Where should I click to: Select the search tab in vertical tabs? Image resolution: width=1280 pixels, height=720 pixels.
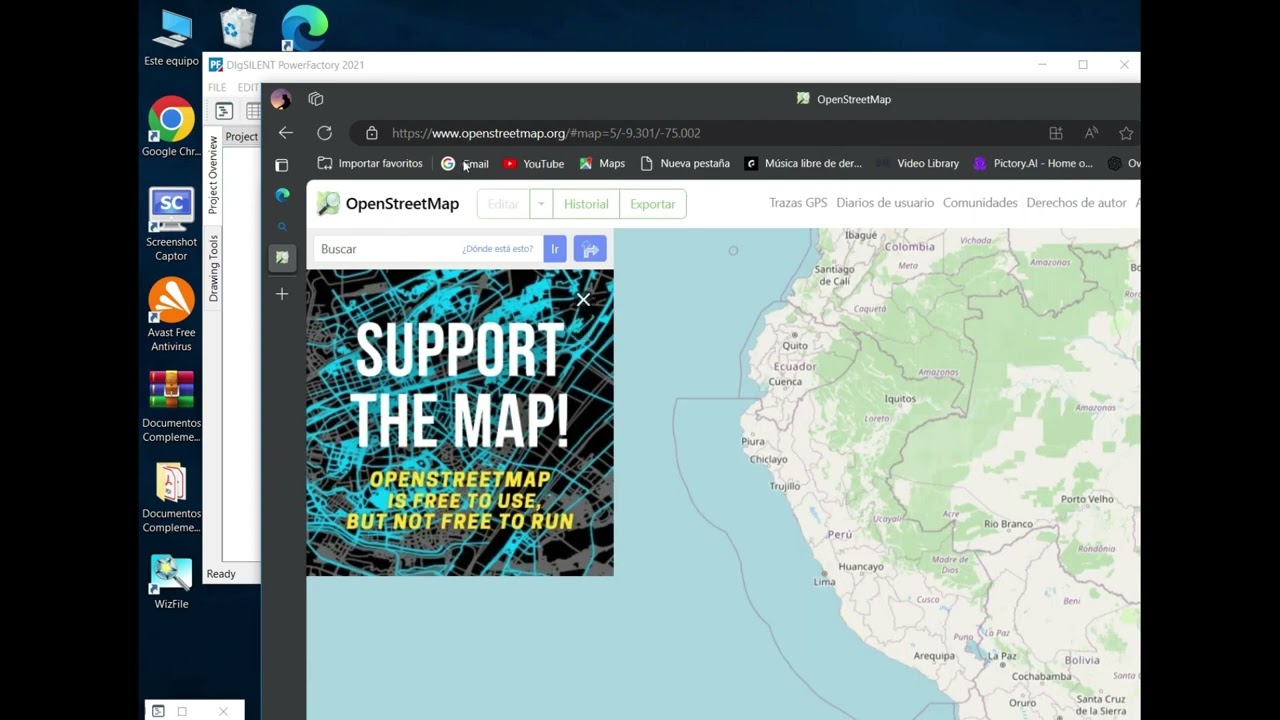click(282, 227)
